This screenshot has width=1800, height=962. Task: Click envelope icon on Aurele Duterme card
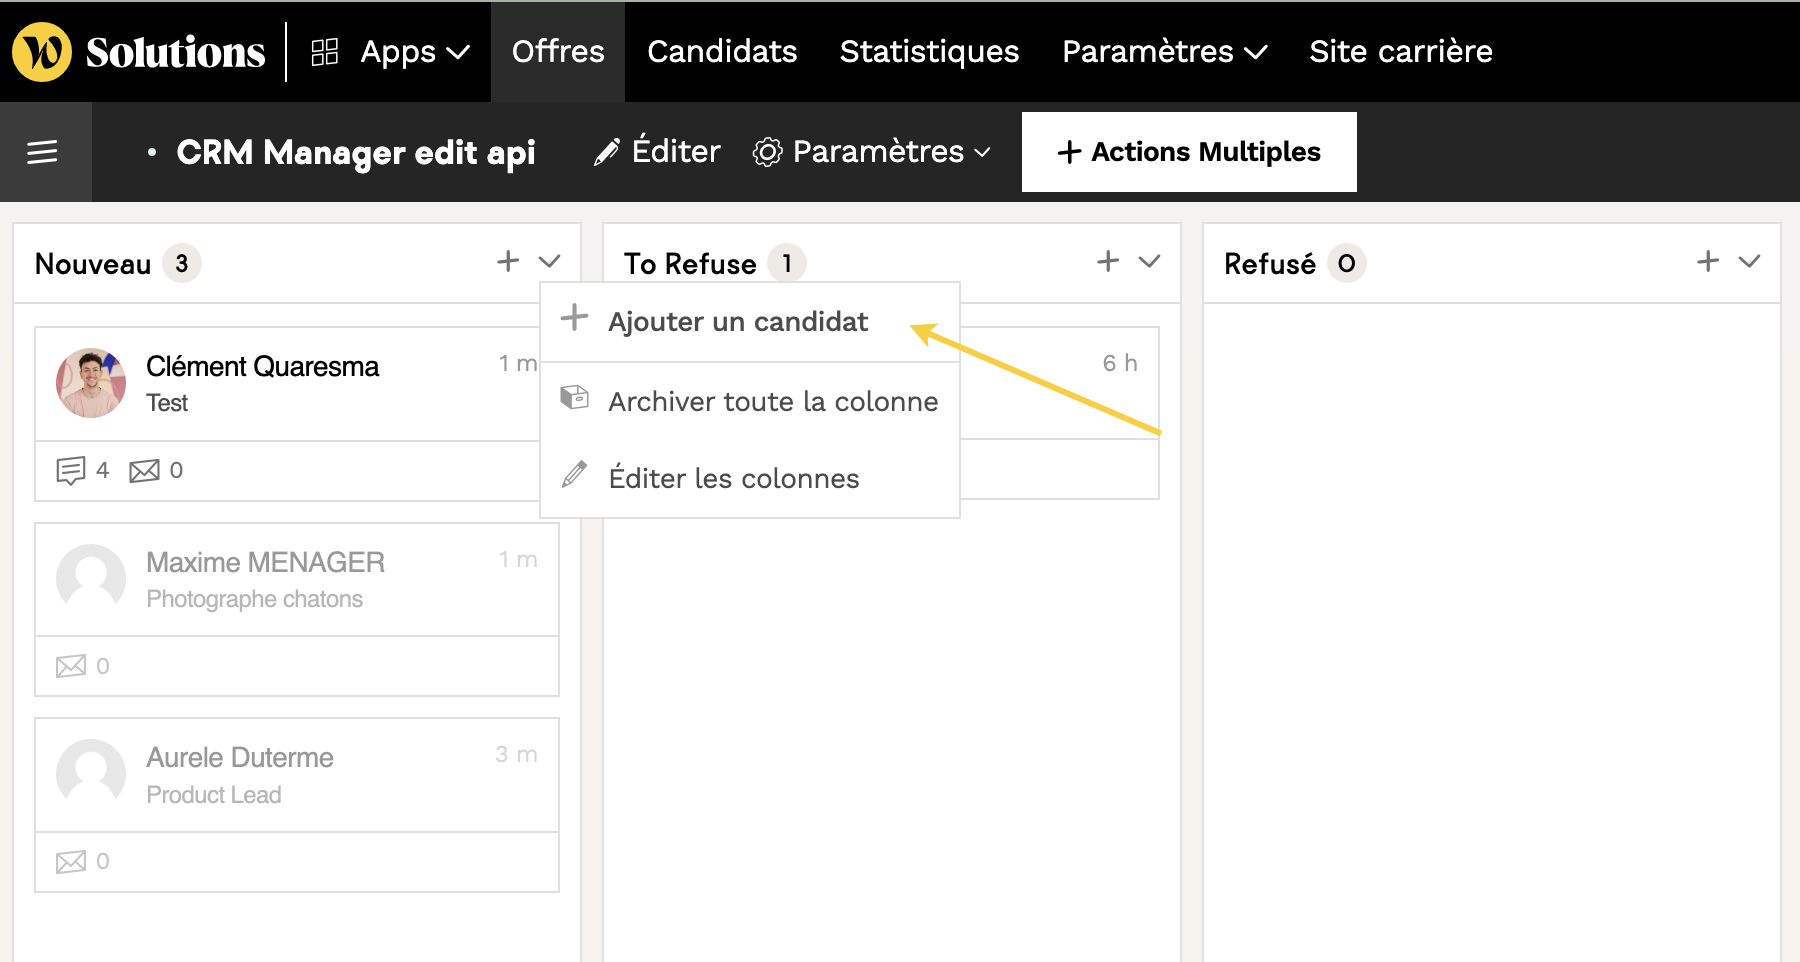click(71, 861)
